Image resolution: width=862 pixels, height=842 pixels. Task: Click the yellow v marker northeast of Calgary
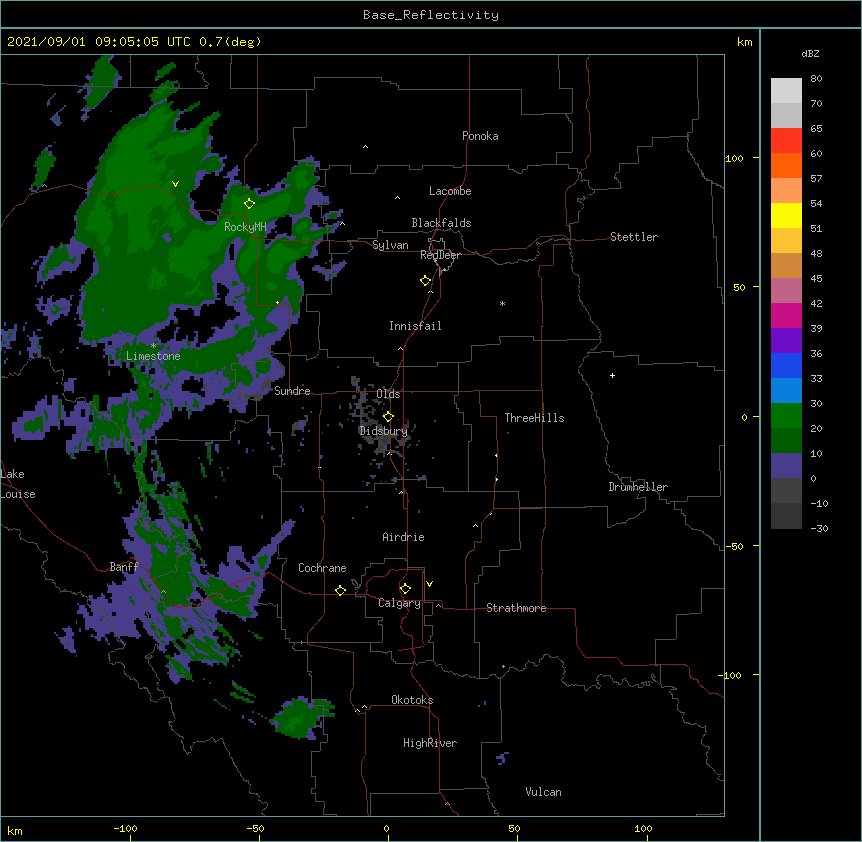click(429, 584)
